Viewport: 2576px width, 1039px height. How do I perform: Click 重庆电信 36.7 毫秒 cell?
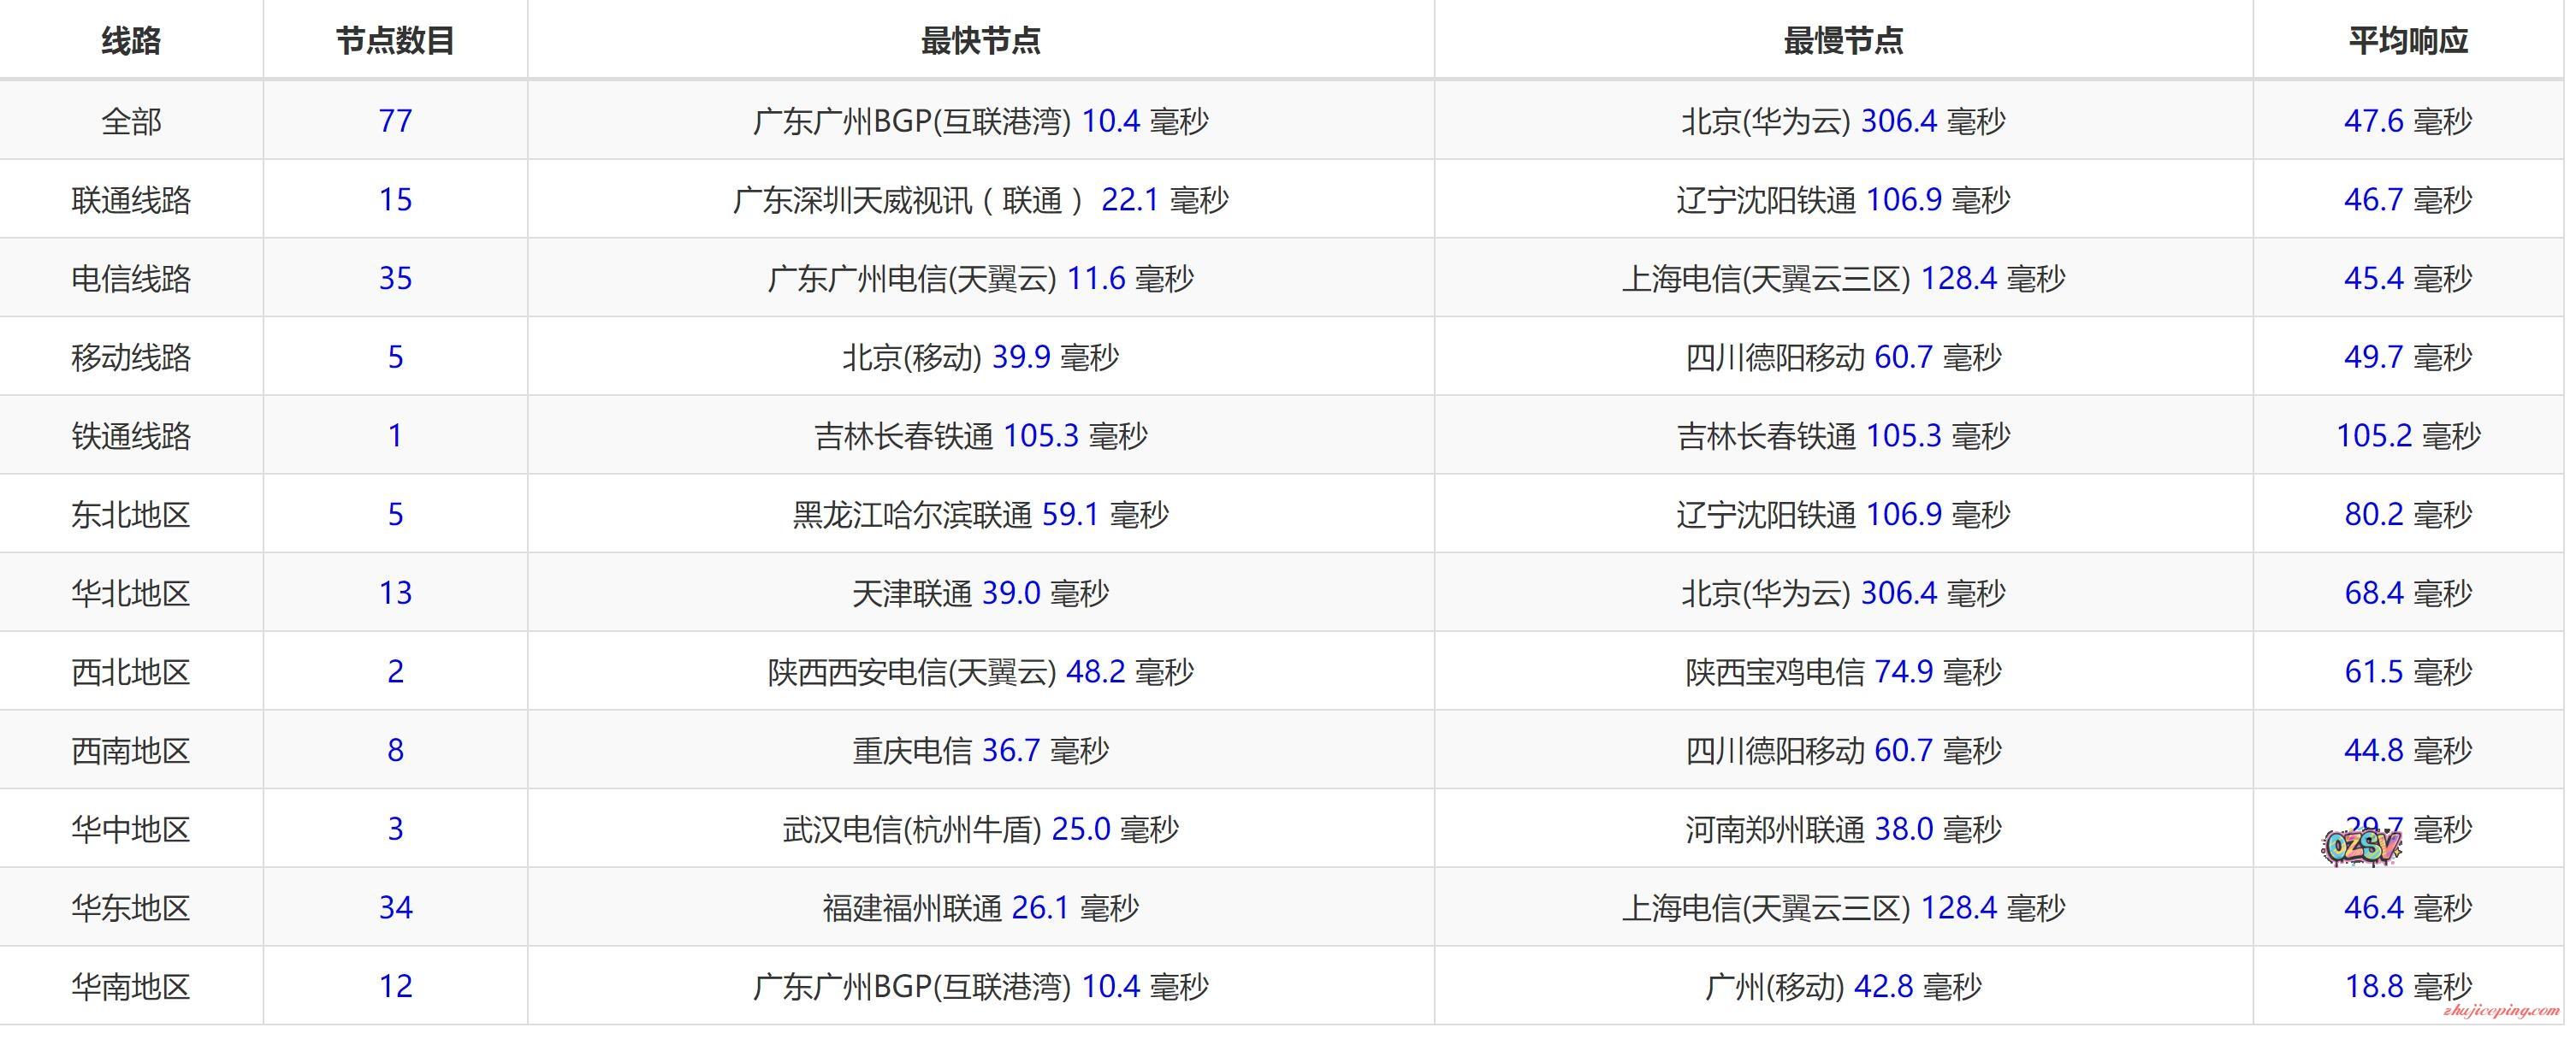(980, 751)
